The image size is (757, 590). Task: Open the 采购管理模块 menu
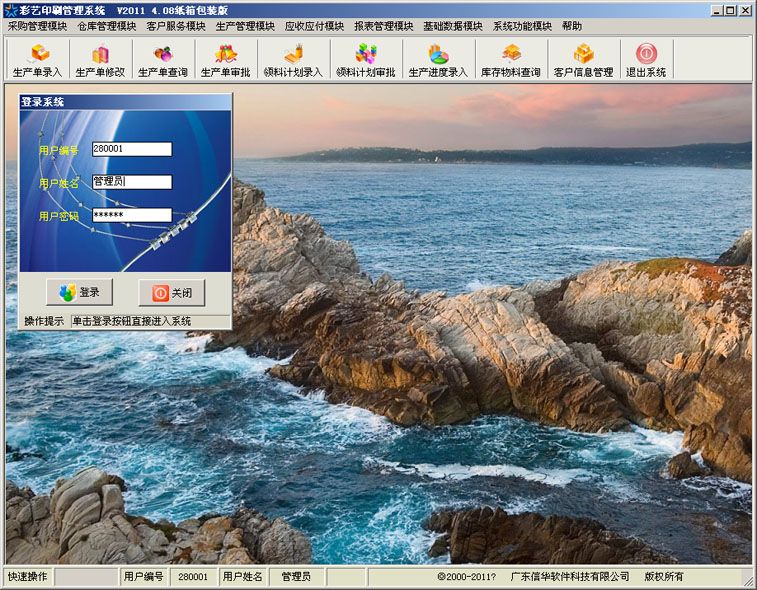[x=37, y=26]
